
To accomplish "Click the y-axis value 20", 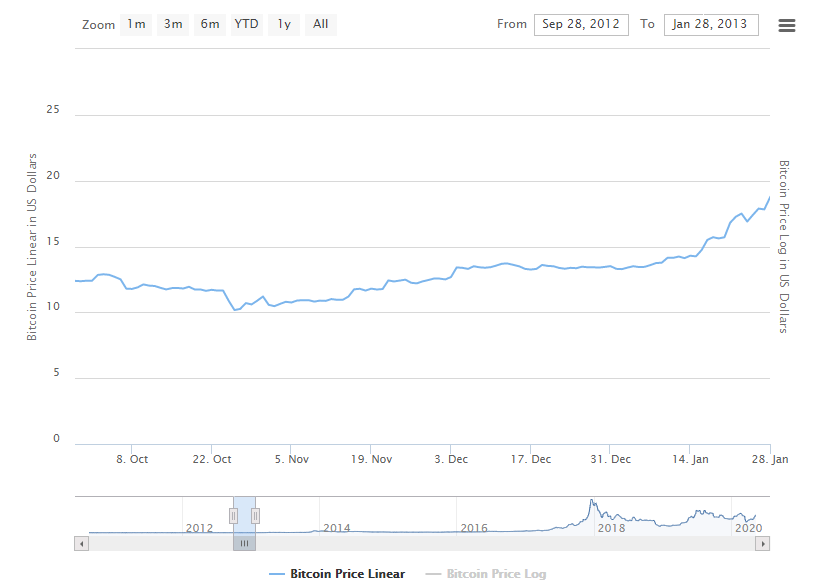I will (x=53, y=175).
